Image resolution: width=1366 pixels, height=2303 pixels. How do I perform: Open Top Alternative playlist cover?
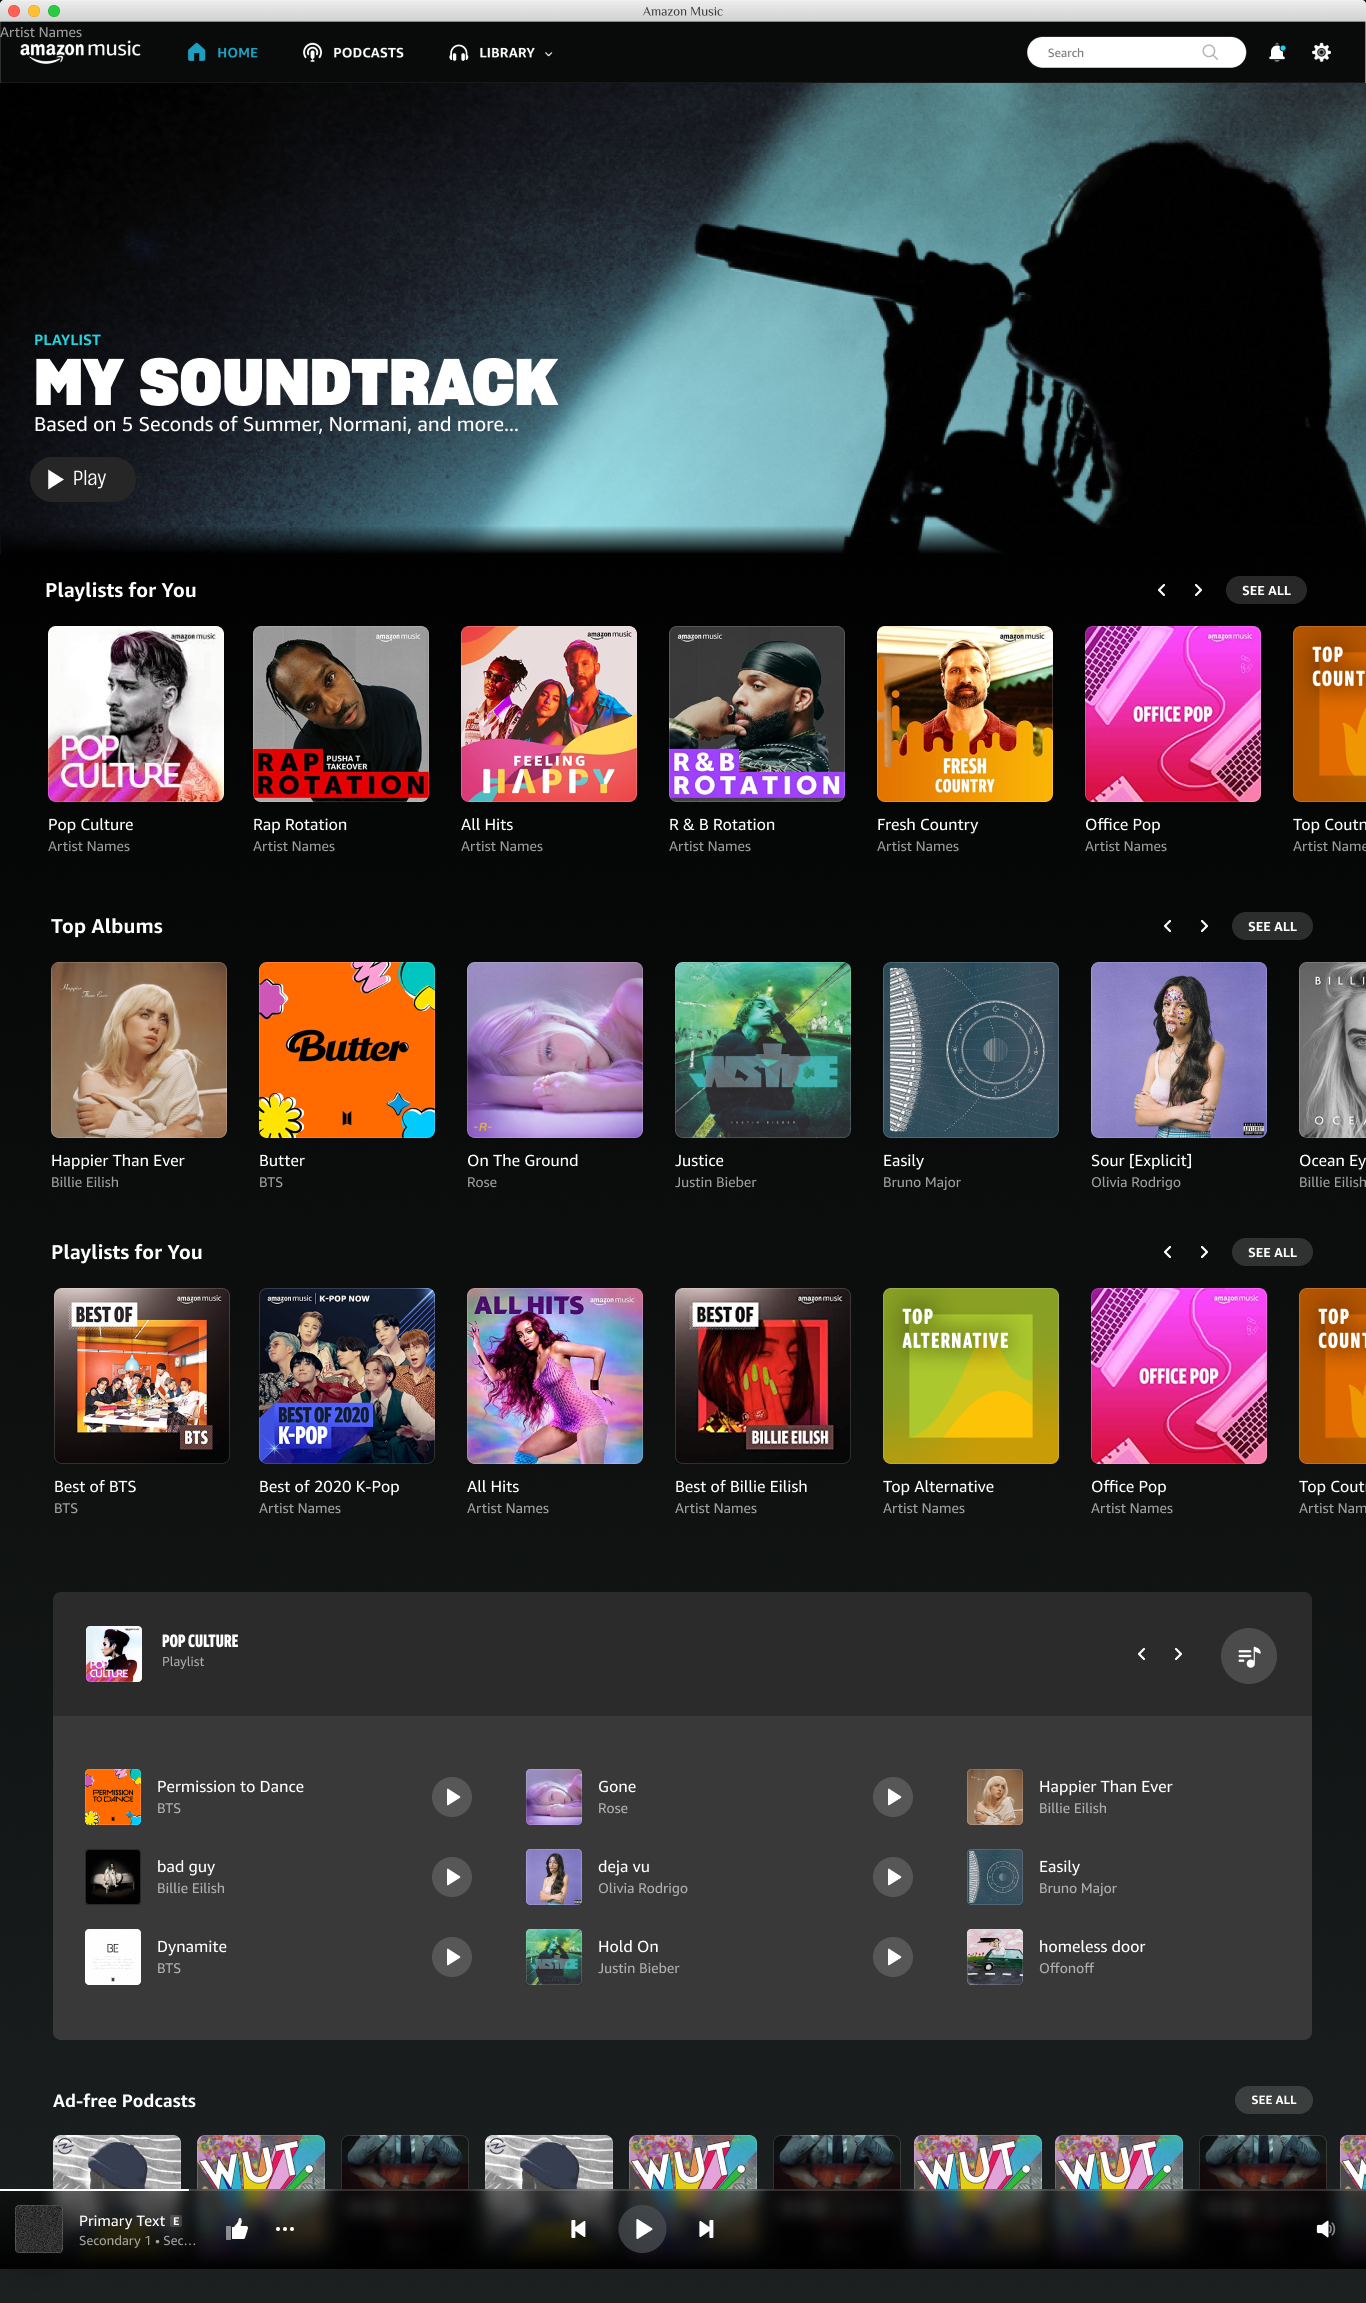coord(971,1376)
